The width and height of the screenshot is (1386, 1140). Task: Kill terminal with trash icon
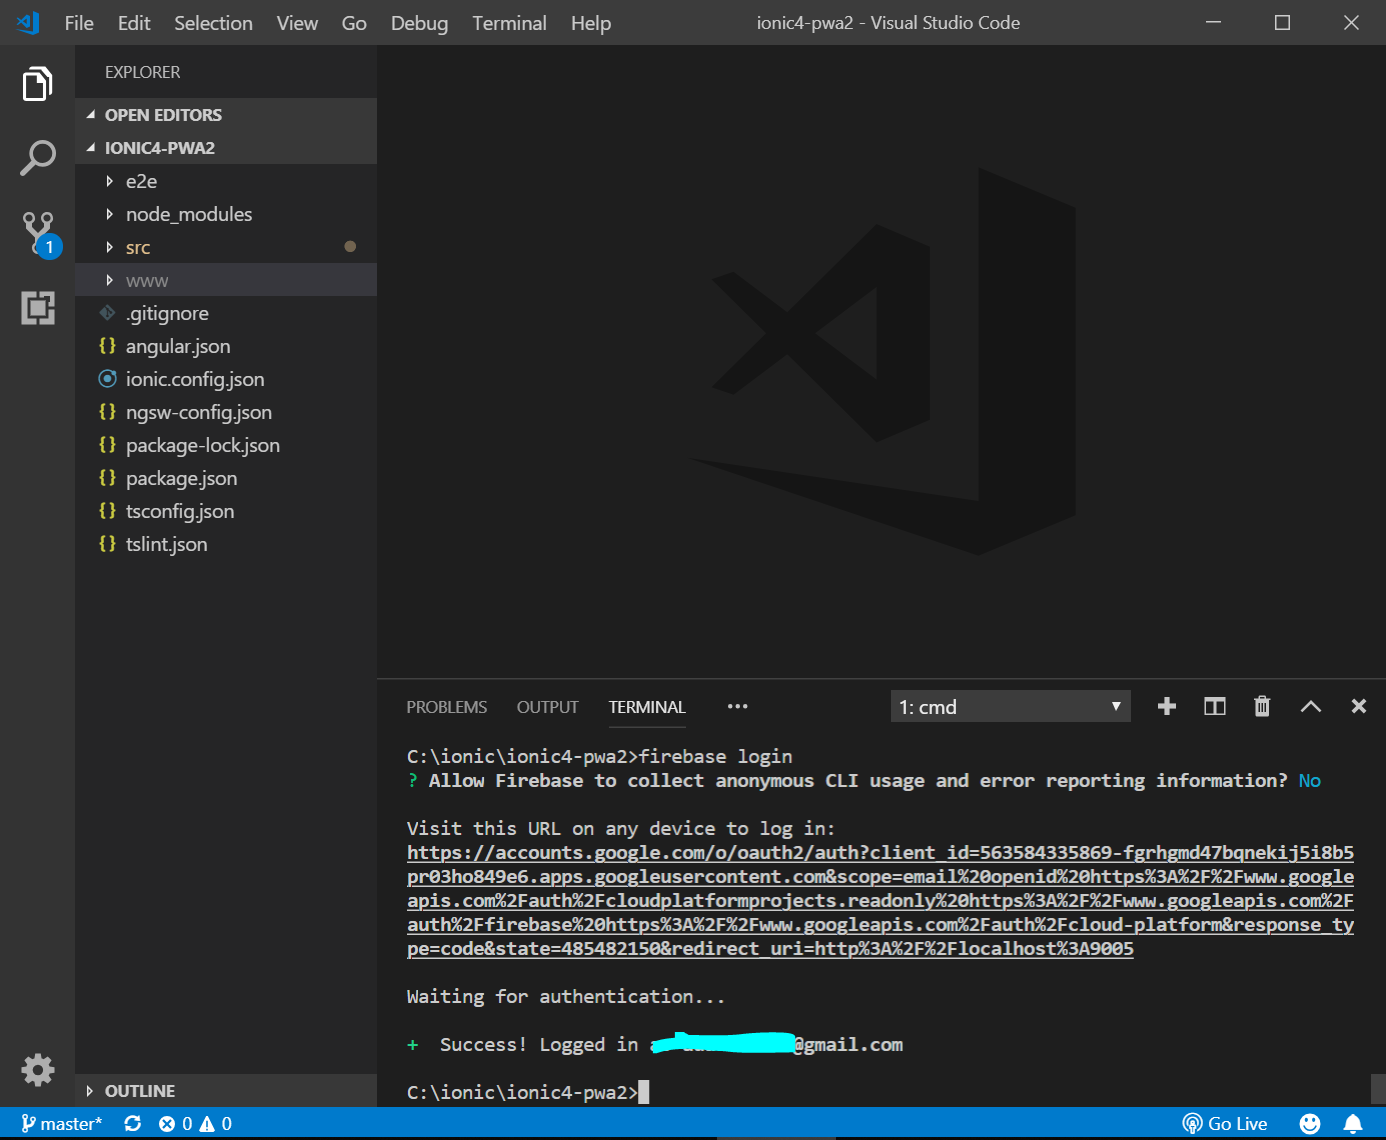pyautogui.click(x=1262, y=707)
